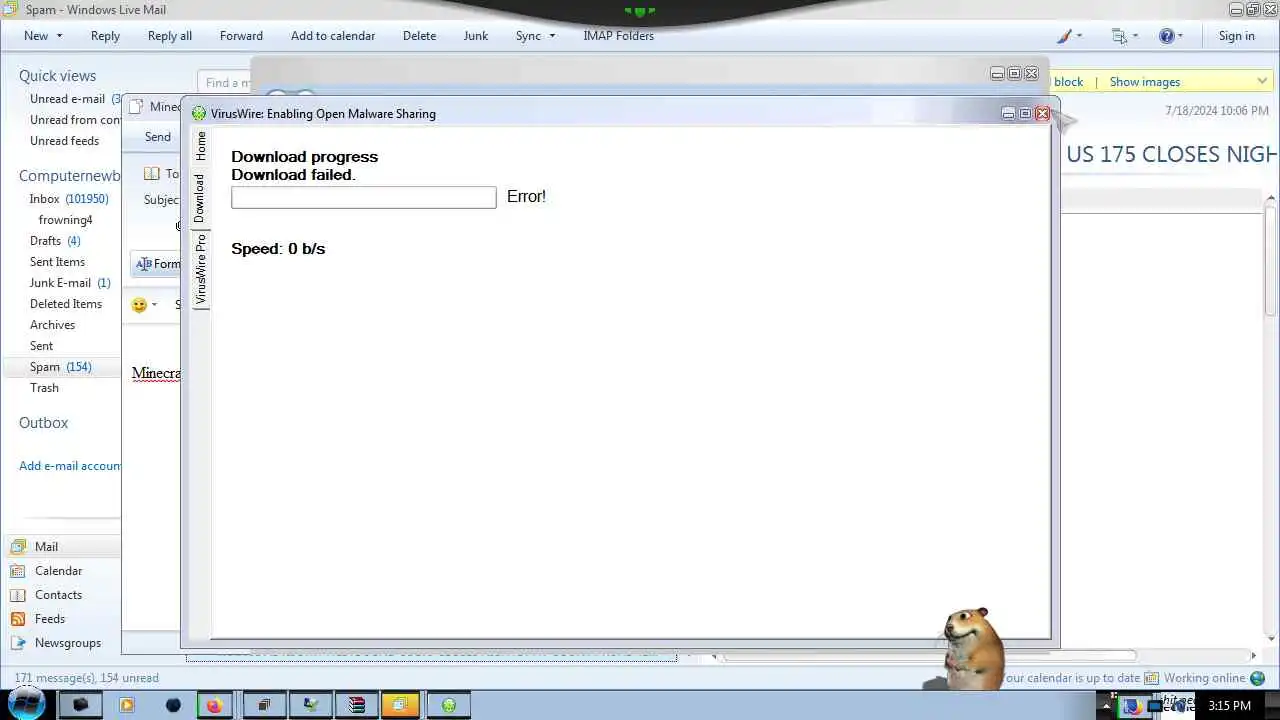The width and height of the screenshot is (1280, 720).
Task: Click the dark cube icon in the taskbar
Action: pos(81,705)
